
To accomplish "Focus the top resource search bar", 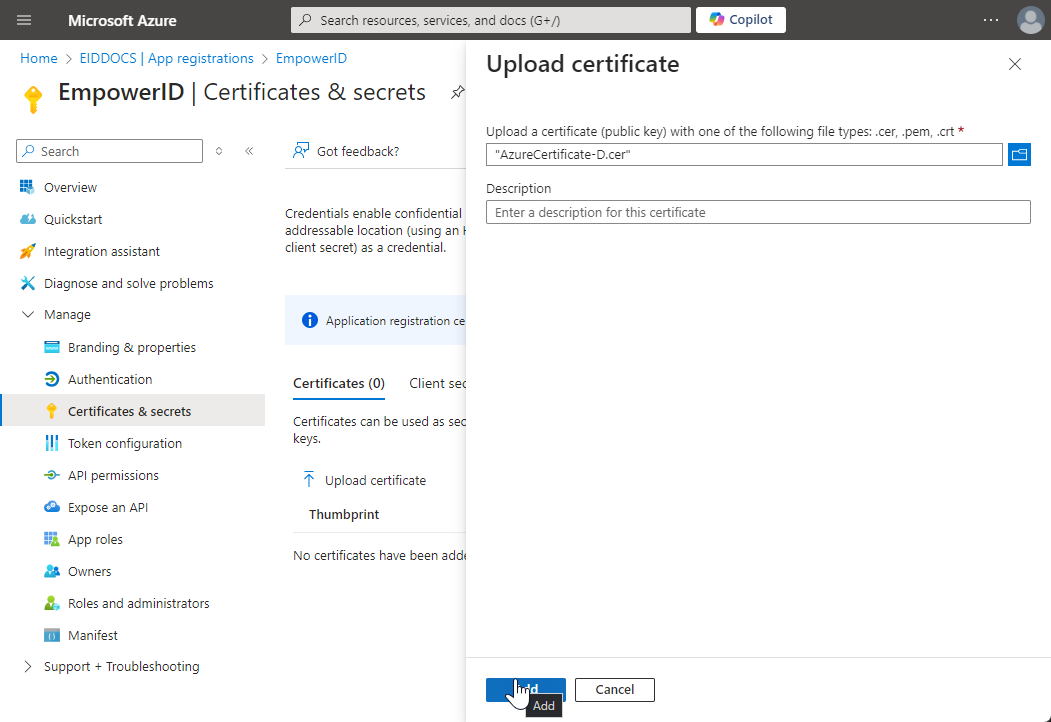I will coord(490,20).
